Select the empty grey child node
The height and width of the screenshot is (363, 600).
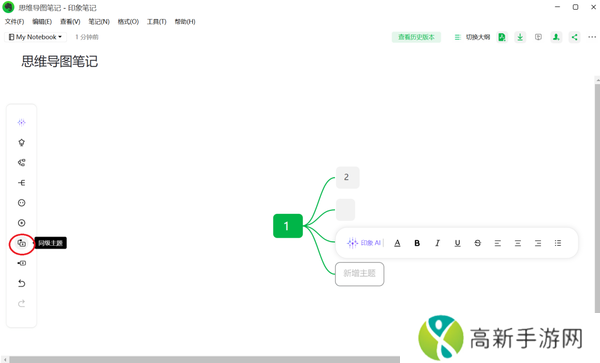coord(345,210)
